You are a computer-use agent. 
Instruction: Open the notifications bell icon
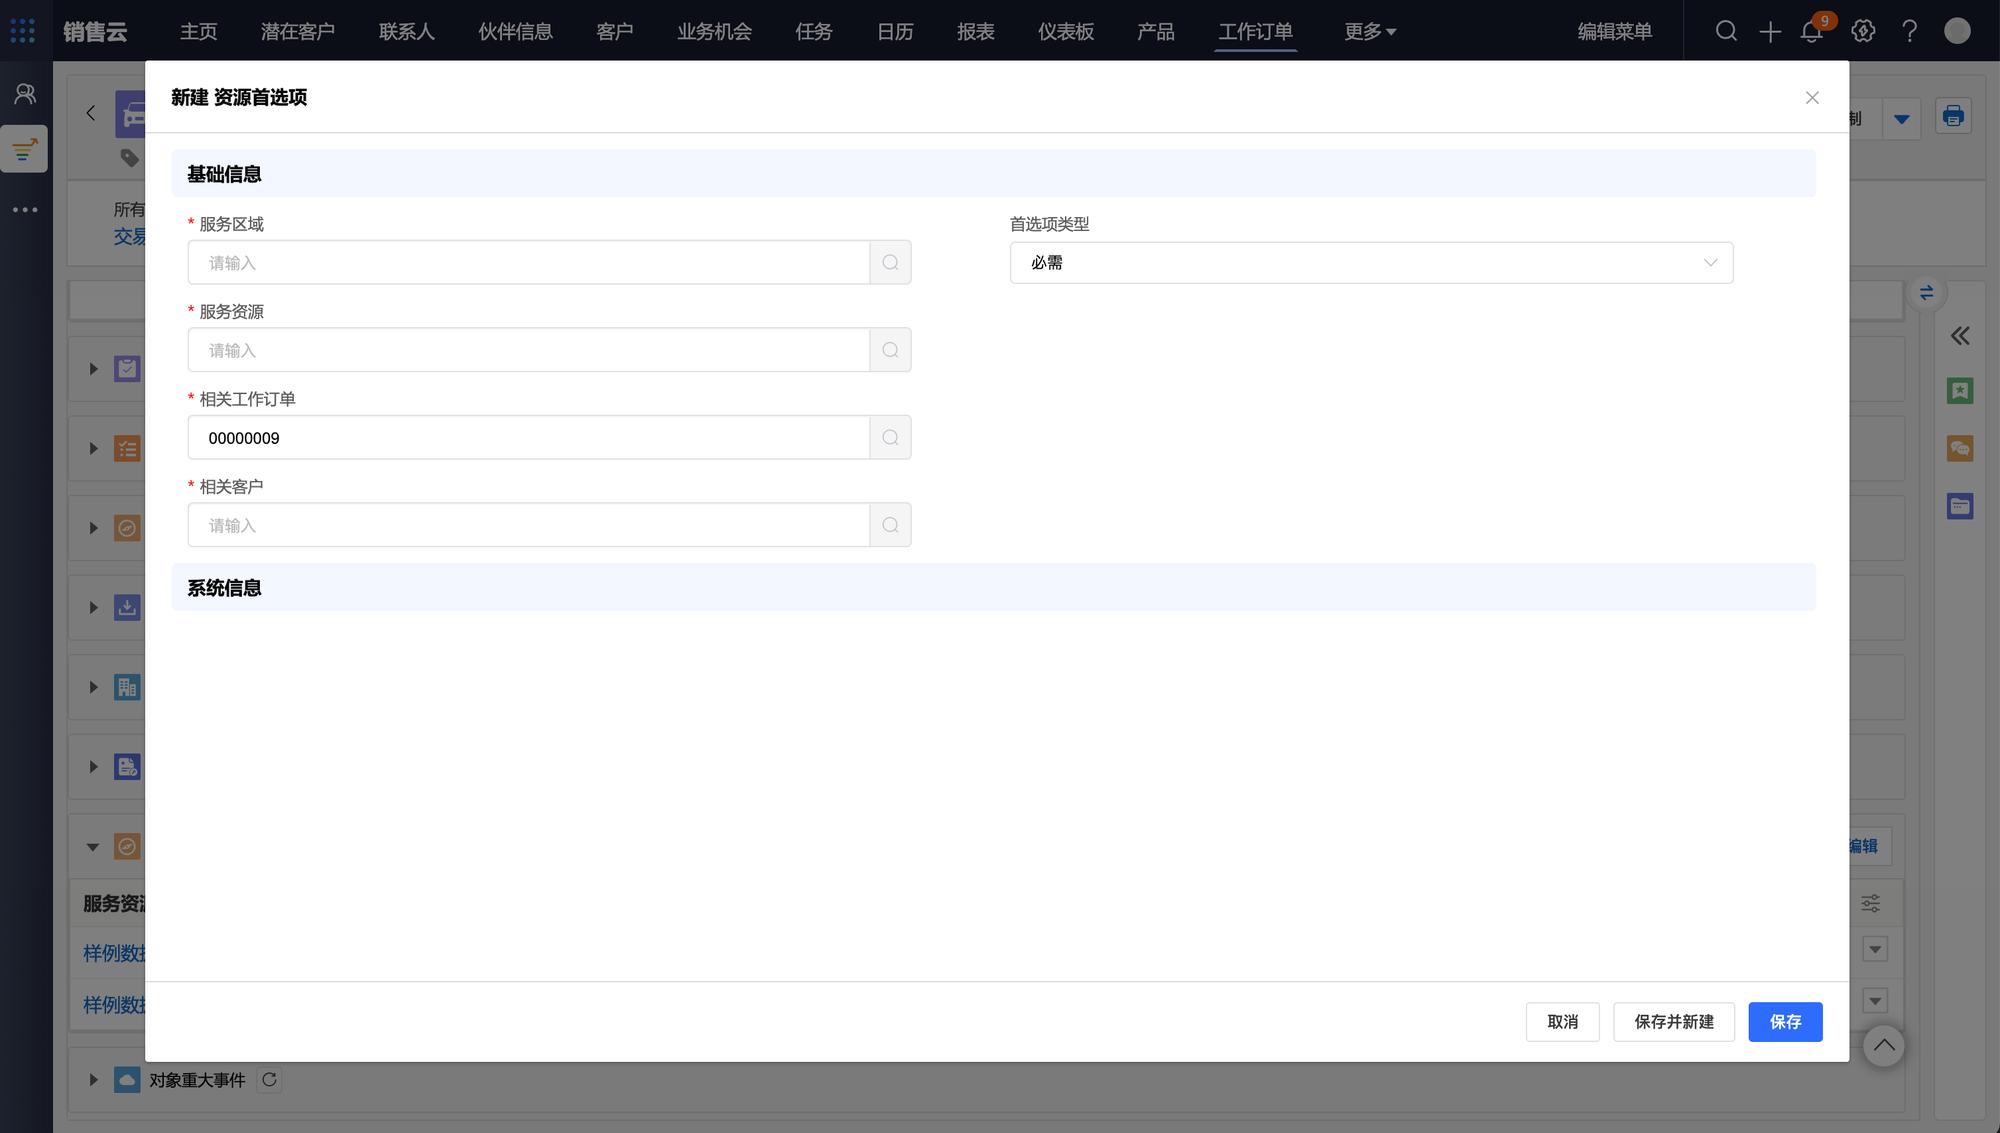tap(1811, 31)
